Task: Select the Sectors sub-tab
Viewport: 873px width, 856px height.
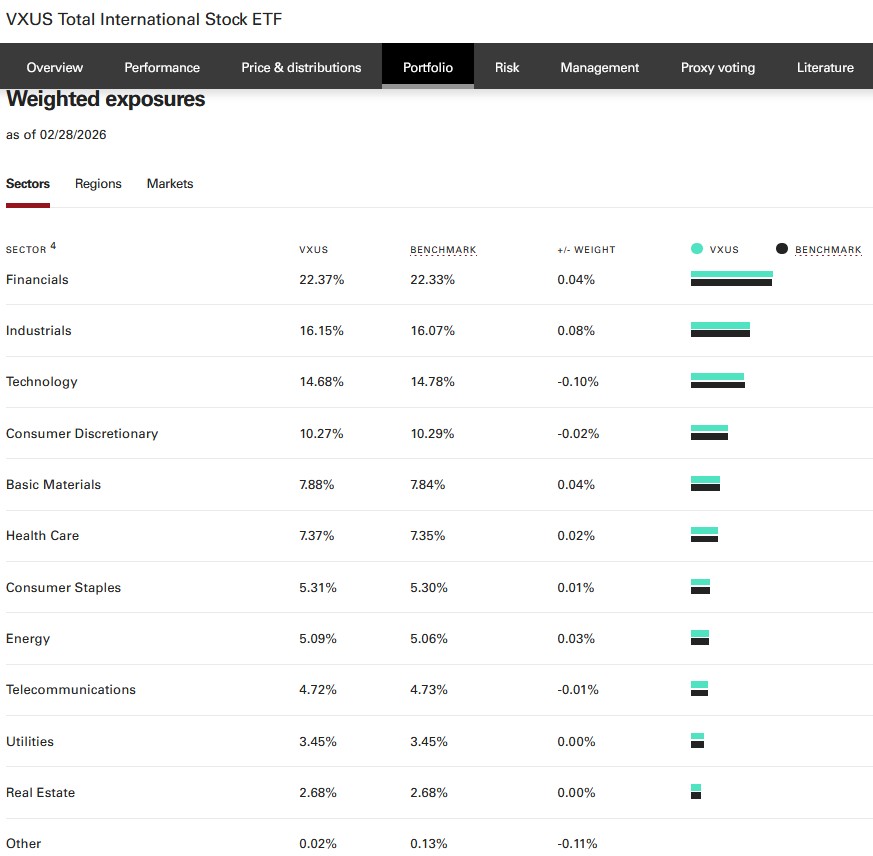Action: 28,184
